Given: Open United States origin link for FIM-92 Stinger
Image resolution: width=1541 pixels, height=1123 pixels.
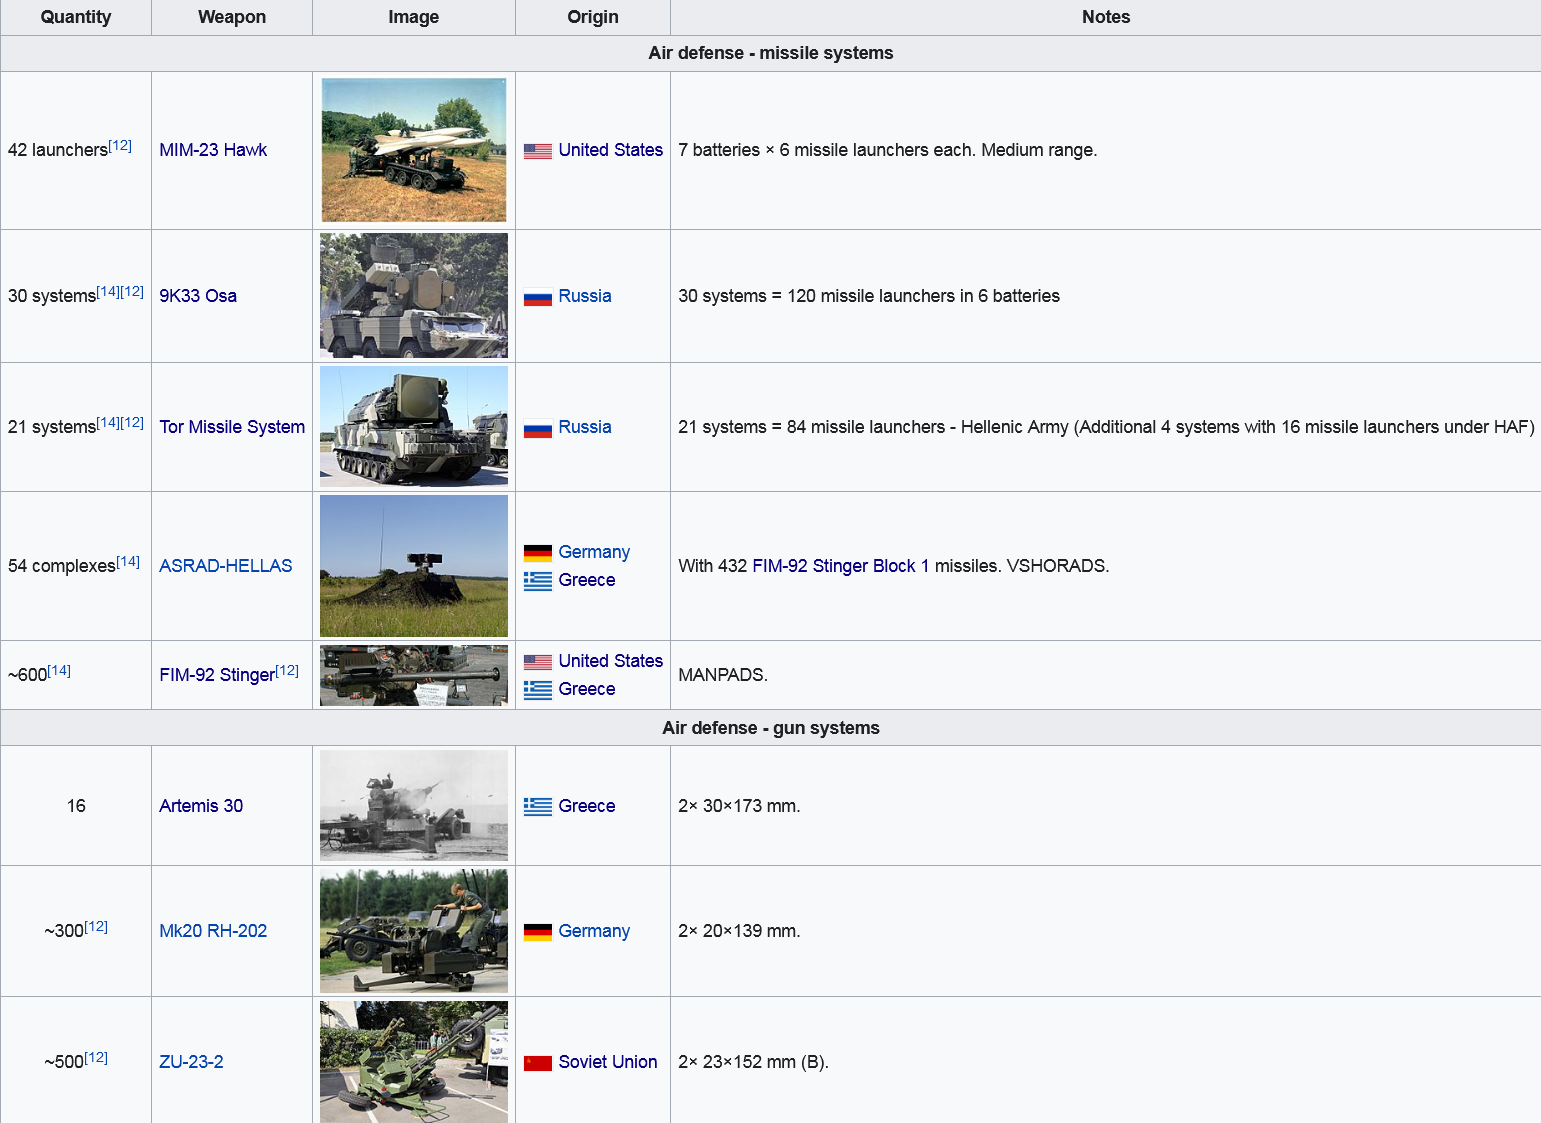Looking at the screenshot, I should click(611, 661).
